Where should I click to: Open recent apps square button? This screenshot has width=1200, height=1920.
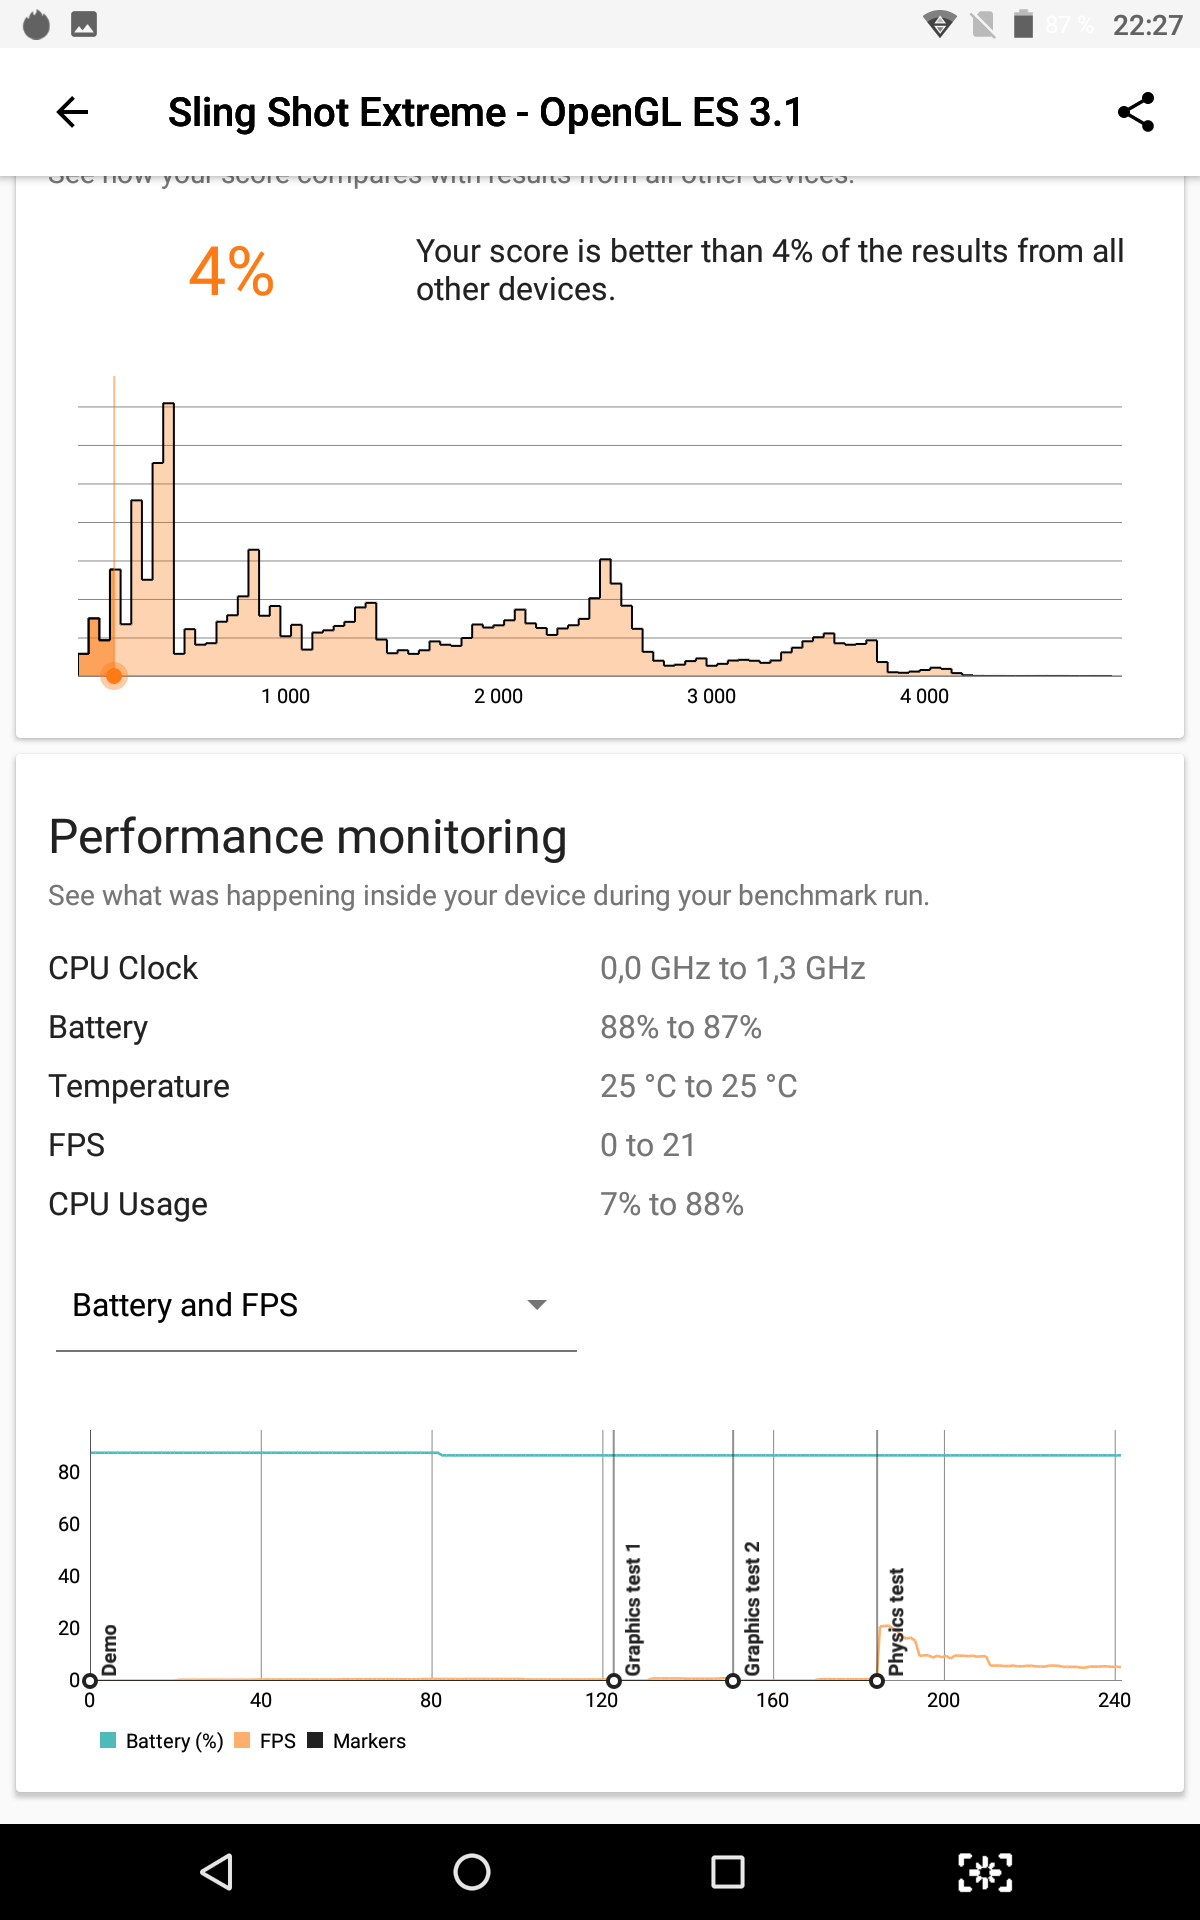click(727, 1872)
